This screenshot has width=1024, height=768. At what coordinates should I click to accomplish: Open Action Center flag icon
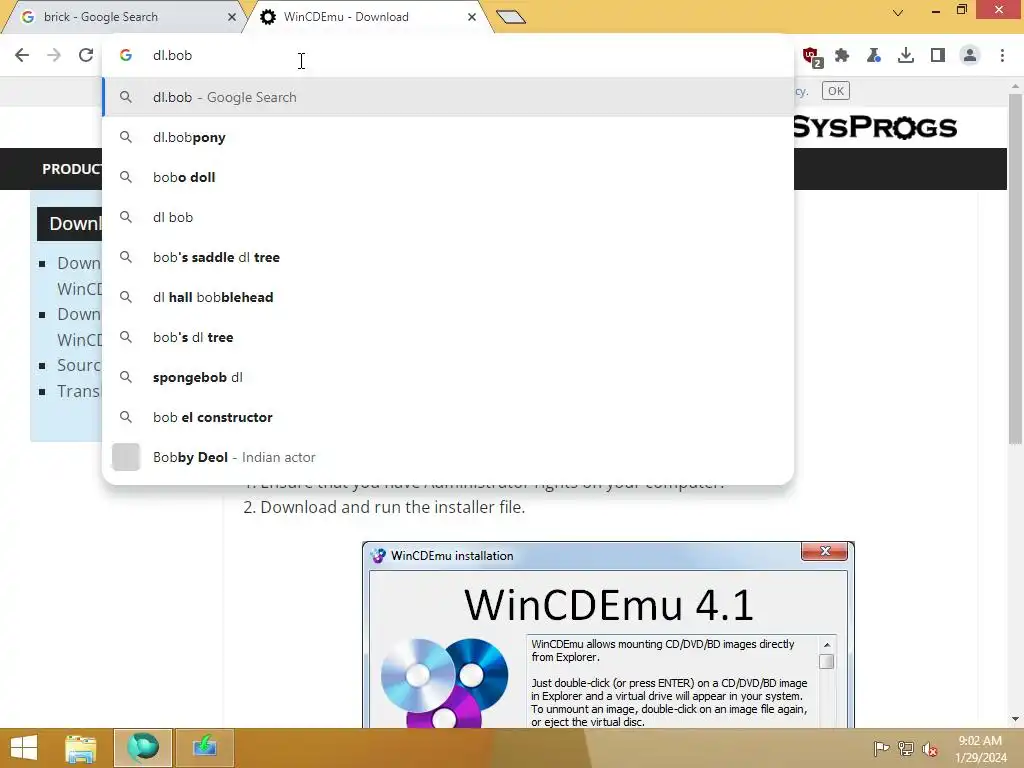click(x=881, y=748)
